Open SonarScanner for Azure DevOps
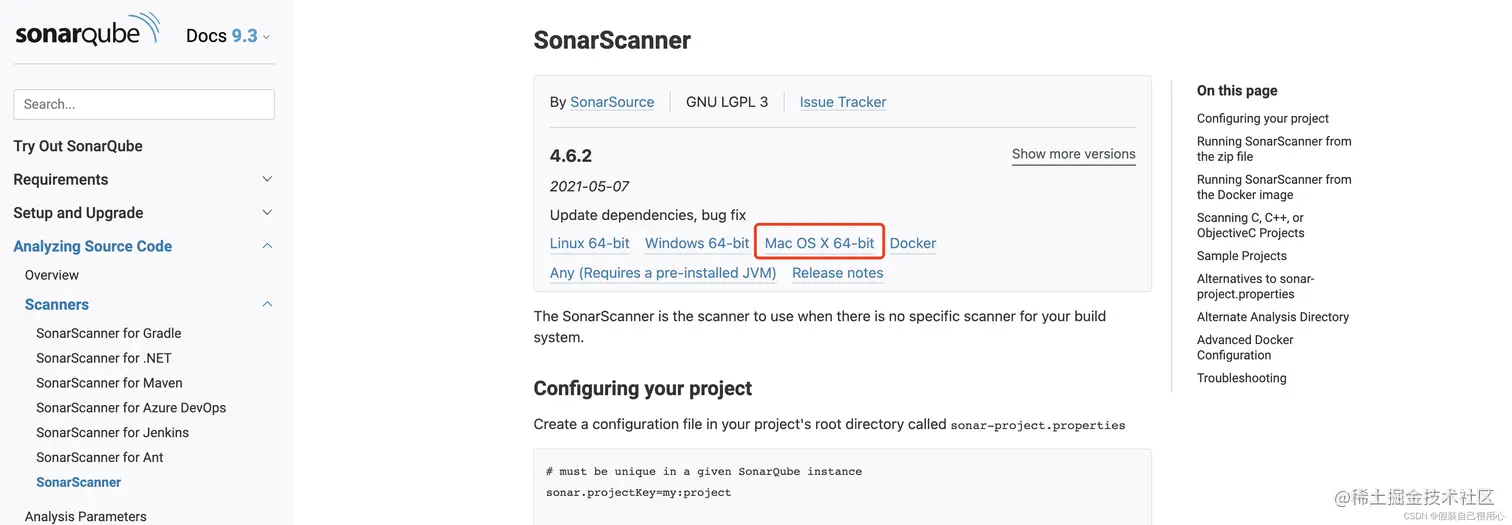The image size is (1512, 525). 131,407
